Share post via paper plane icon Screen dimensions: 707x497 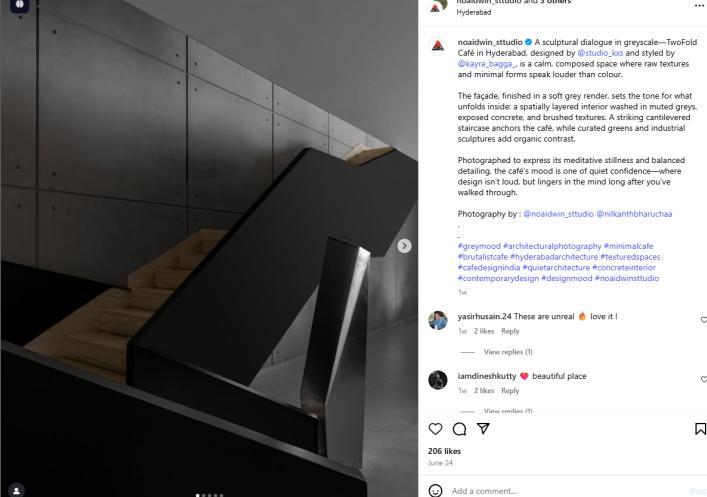click(483, 428)
